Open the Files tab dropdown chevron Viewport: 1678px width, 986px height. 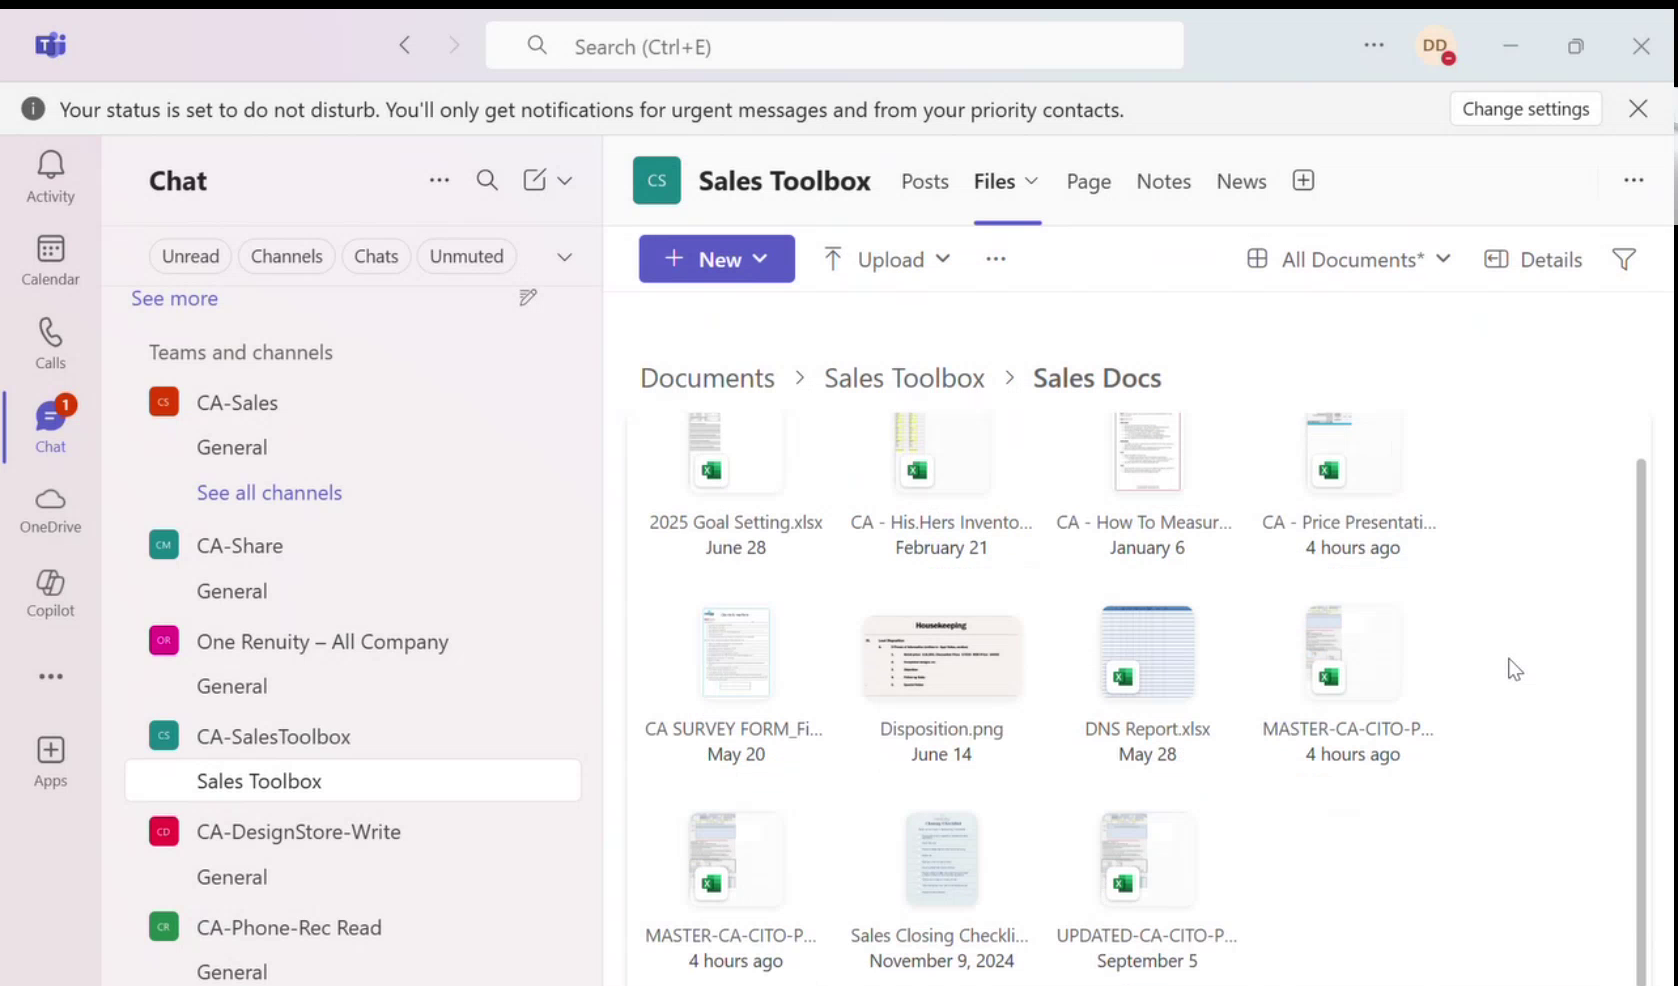[x=1033, y=182]
